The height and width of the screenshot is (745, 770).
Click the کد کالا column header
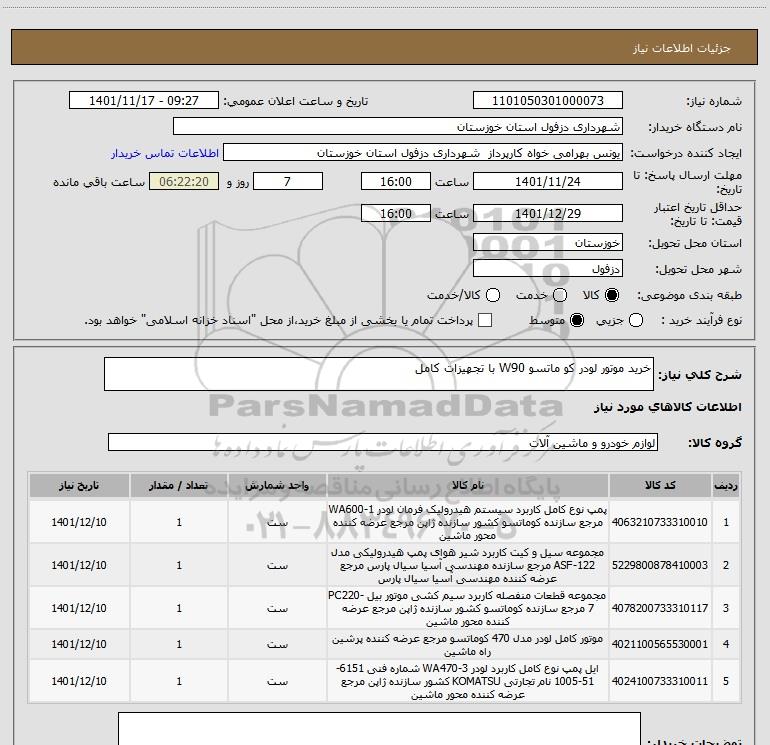(x=660, y=486)
